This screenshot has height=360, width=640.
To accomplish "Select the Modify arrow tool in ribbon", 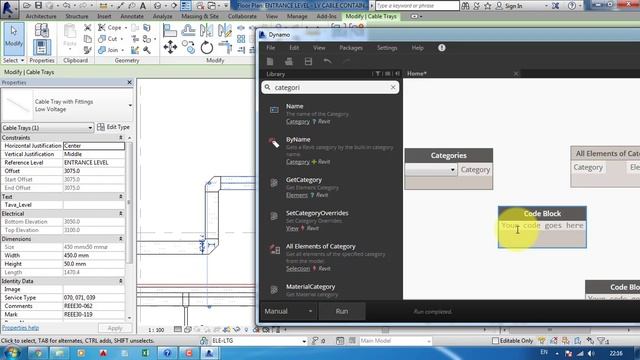I will point(14,39).
